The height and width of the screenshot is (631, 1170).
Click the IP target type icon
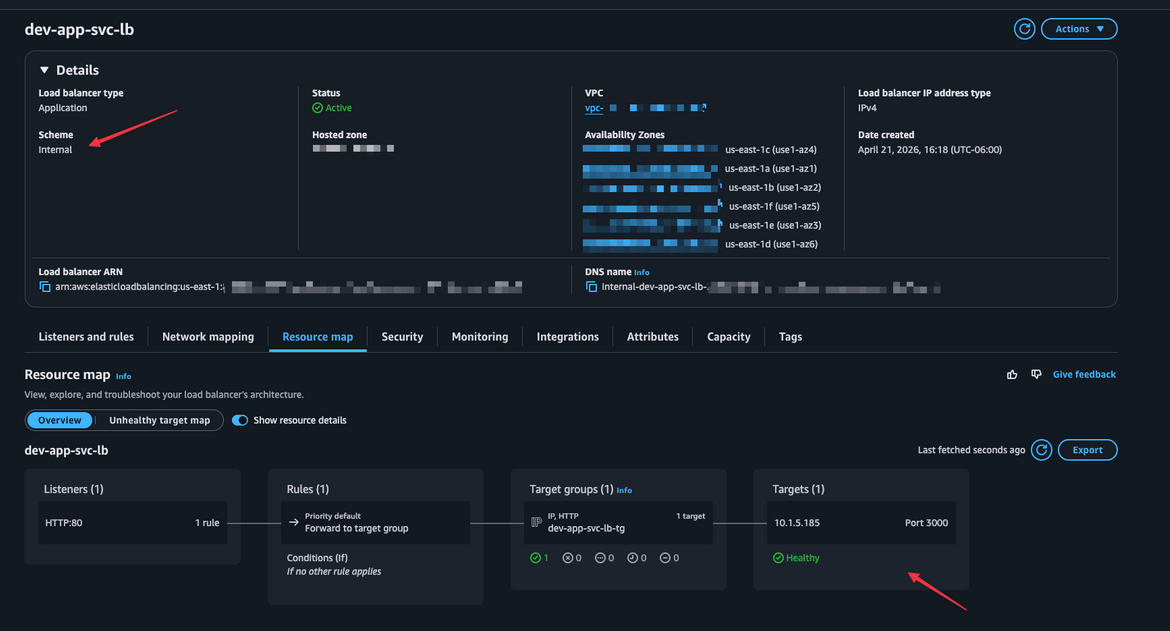tap(536, 523)
